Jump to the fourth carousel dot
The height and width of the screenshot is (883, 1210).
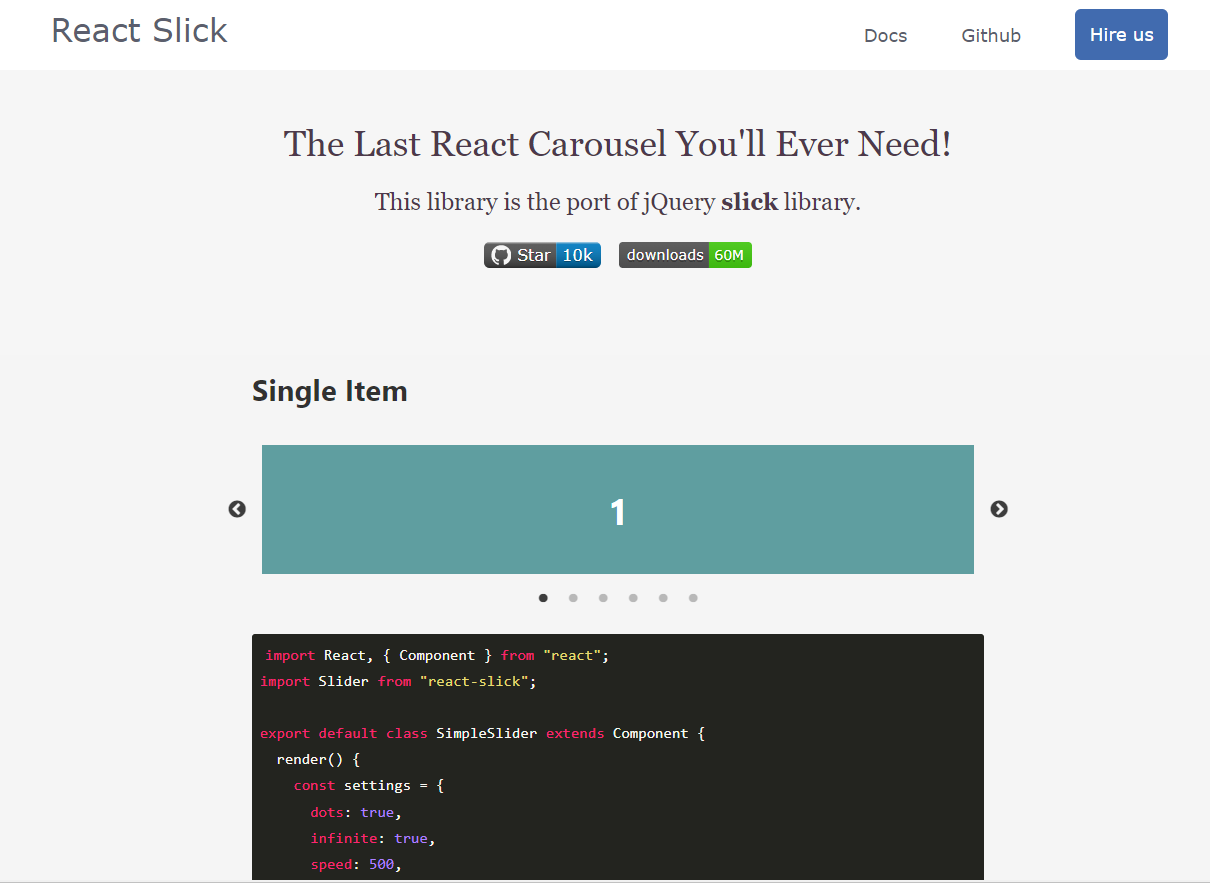pyautogui.click(x=633, y=598)
